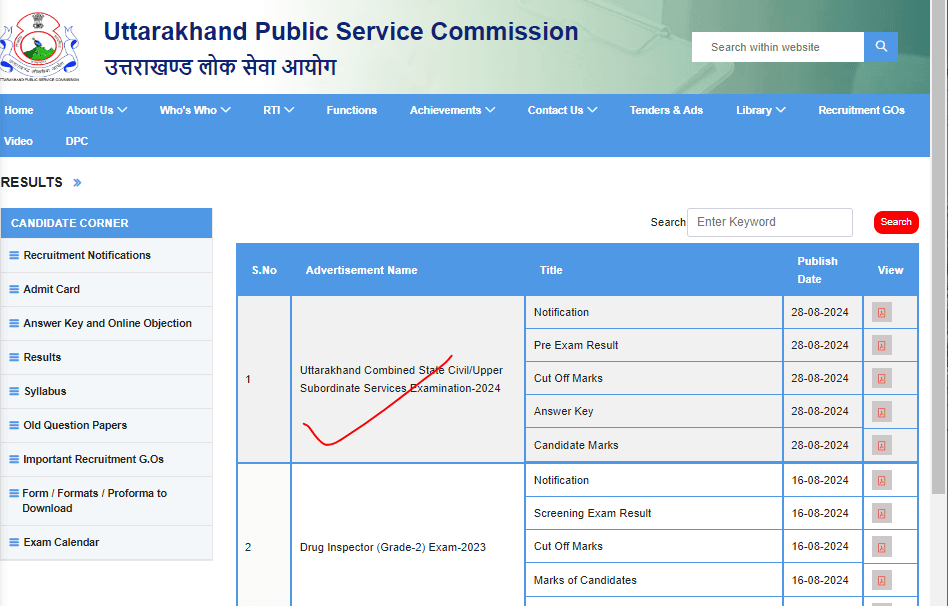Expand the About Us dropdown menu
The image size is (948, 606).
(97, 110)
